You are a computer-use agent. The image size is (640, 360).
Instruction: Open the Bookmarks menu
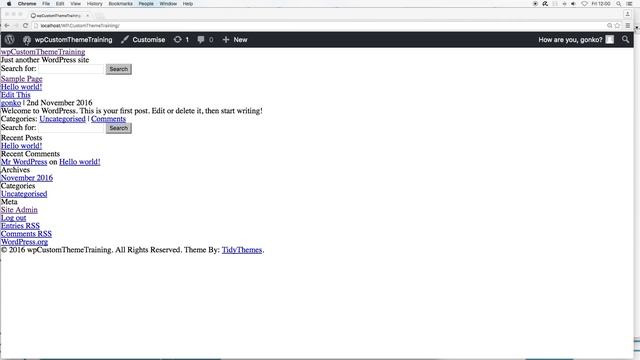(x=120, y=4)
